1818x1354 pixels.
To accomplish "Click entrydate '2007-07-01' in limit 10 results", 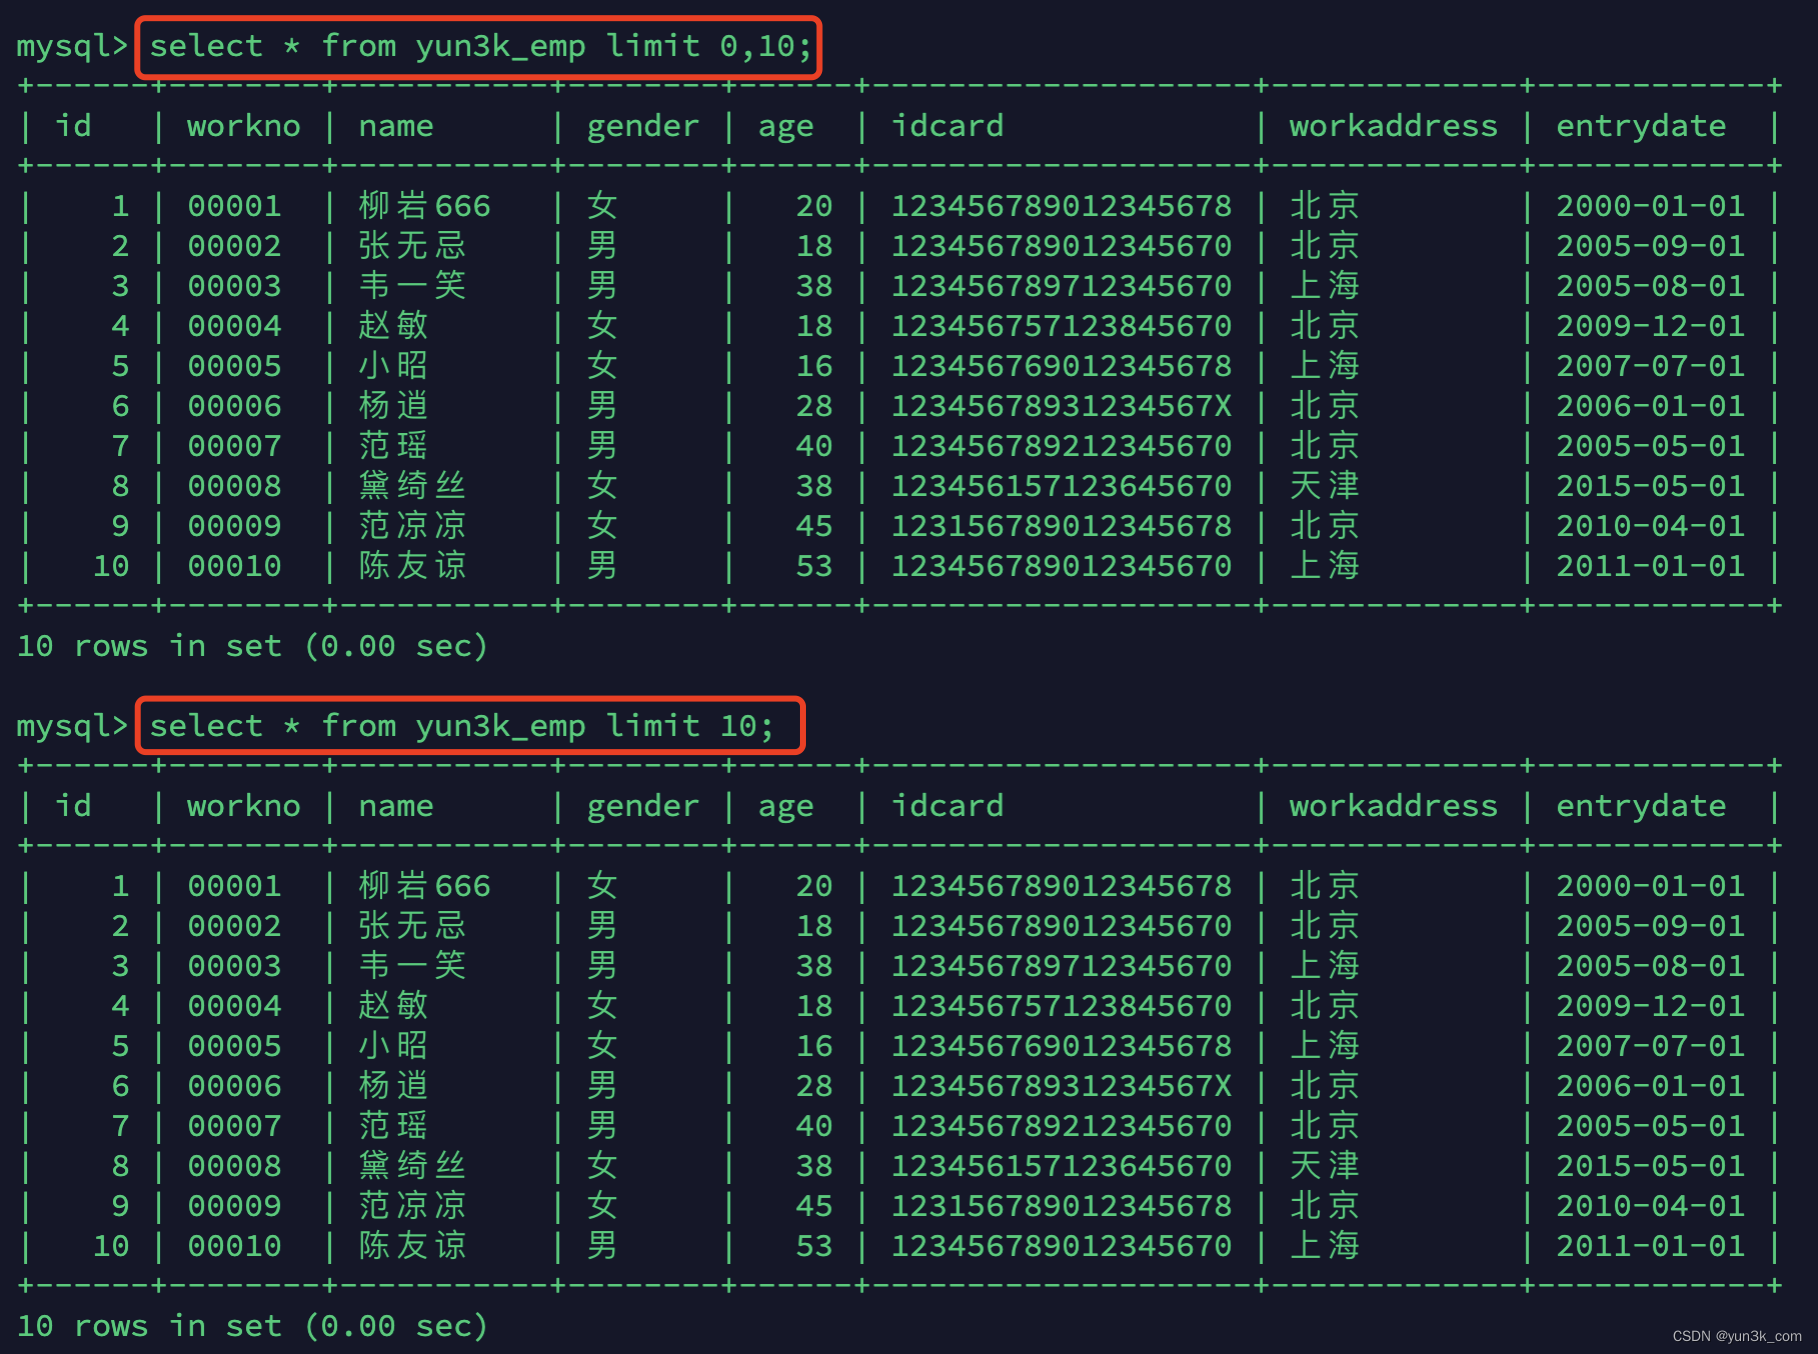I will coord(1650,1046).
